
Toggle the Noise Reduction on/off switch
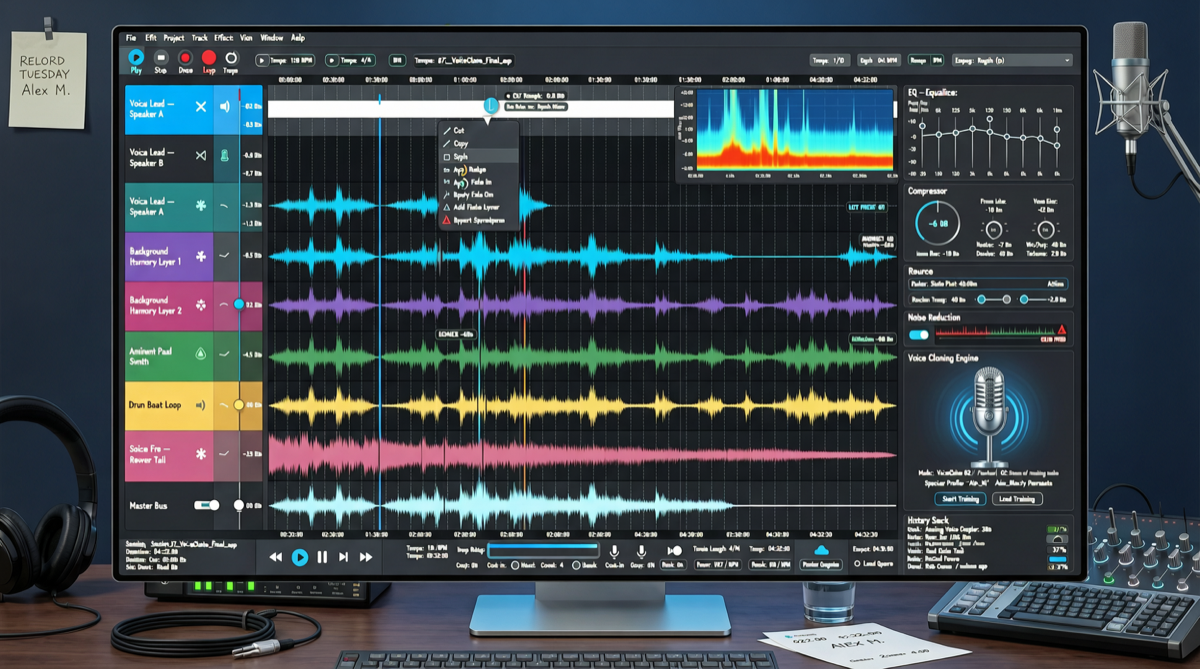tap(918, 334)
